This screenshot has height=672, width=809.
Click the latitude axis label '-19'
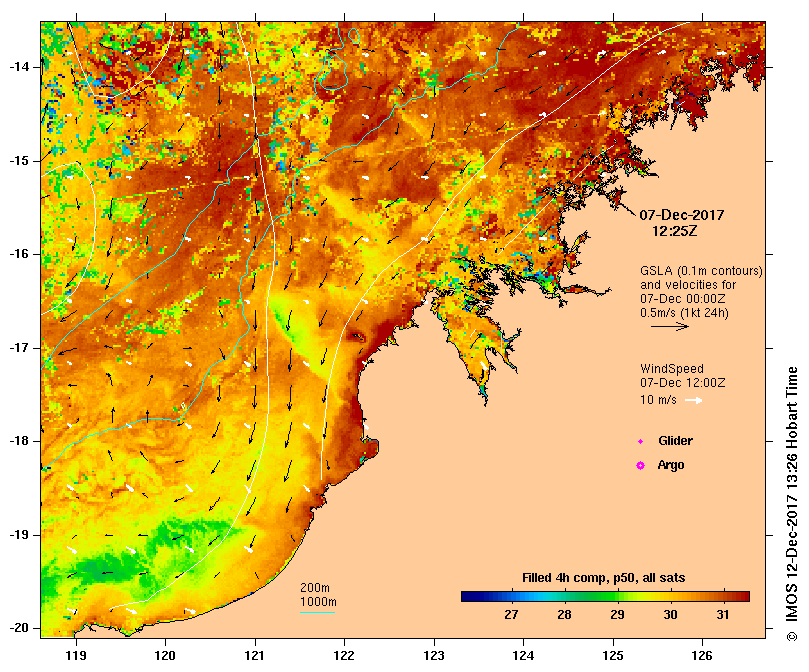click(19, 535)
